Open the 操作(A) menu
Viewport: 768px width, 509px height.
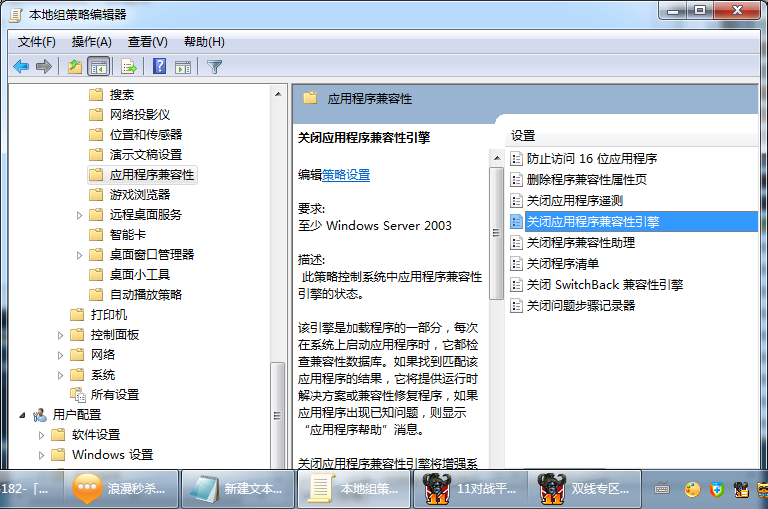pyautogui.click(x=92, y=42)
